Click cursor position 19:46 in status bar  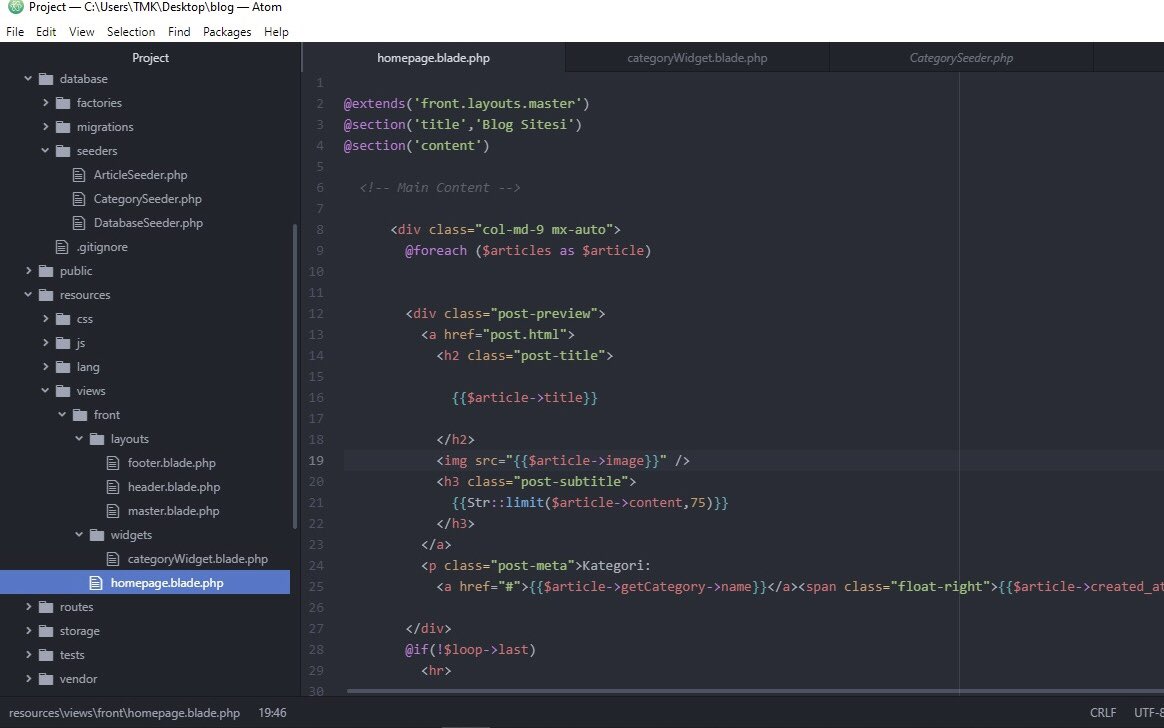[272, 712]
